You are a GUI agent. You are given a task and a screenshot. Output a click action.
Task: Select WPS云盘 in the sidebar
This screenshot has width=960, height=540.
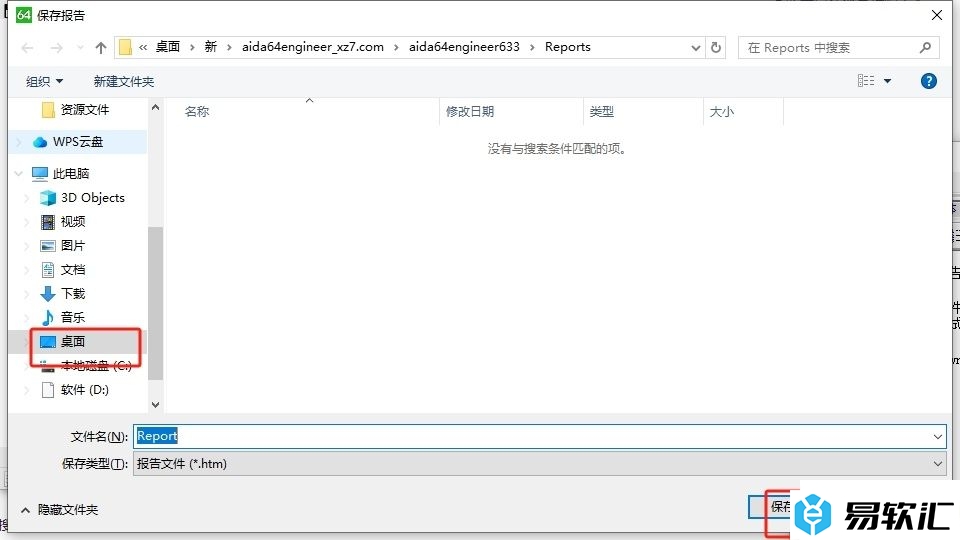click(77, 142)
